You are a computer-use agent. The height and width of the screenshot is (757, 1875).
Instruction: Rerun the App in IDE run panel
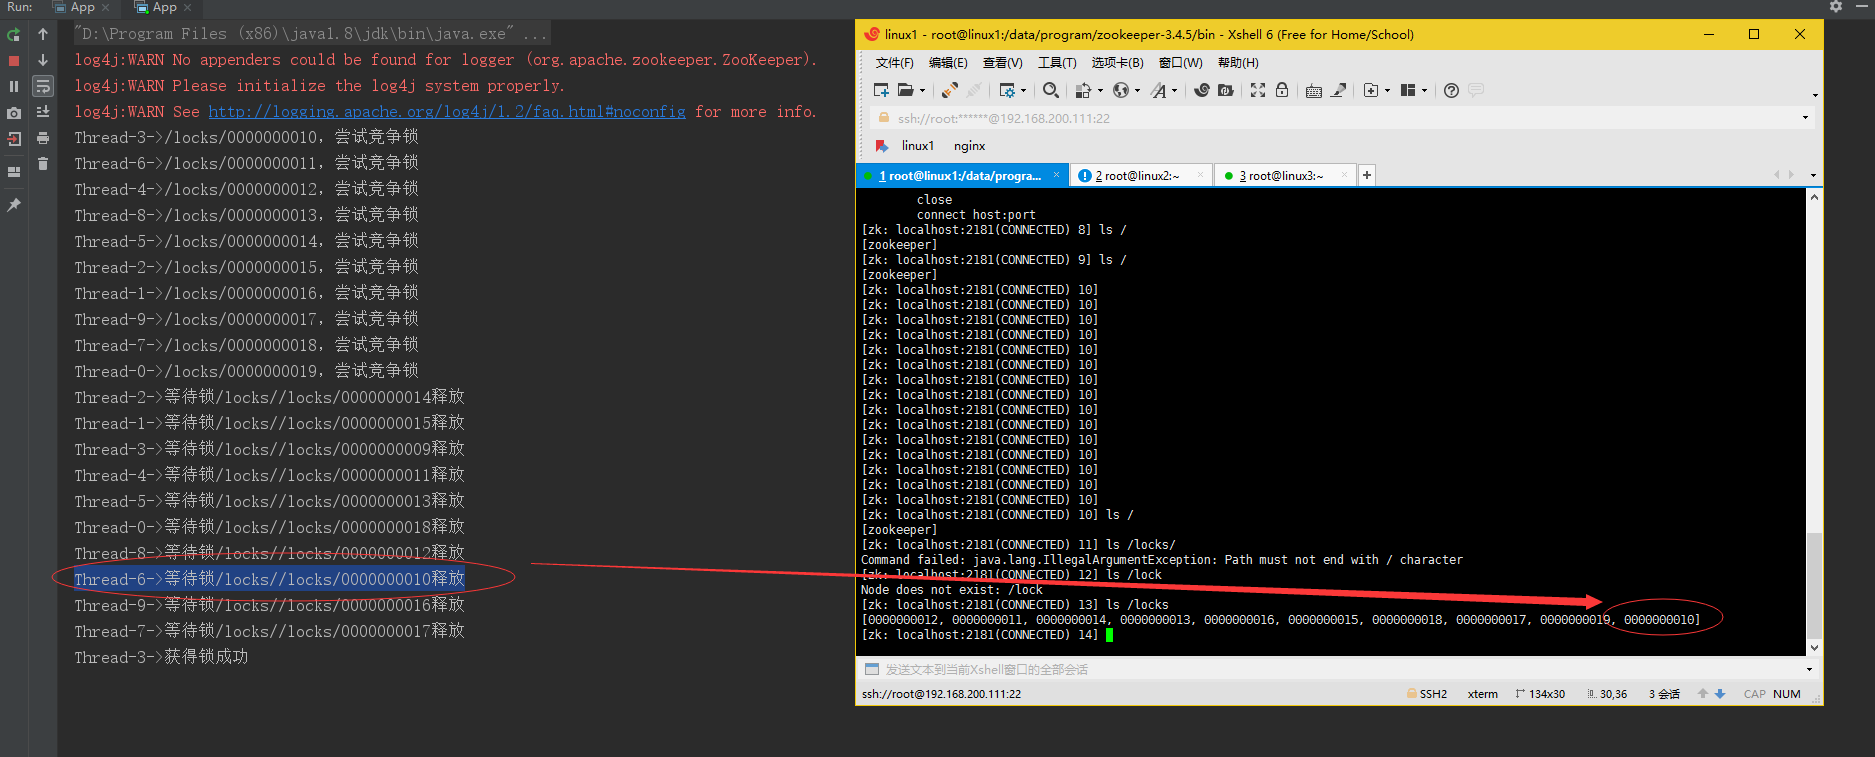coord(14,35)
